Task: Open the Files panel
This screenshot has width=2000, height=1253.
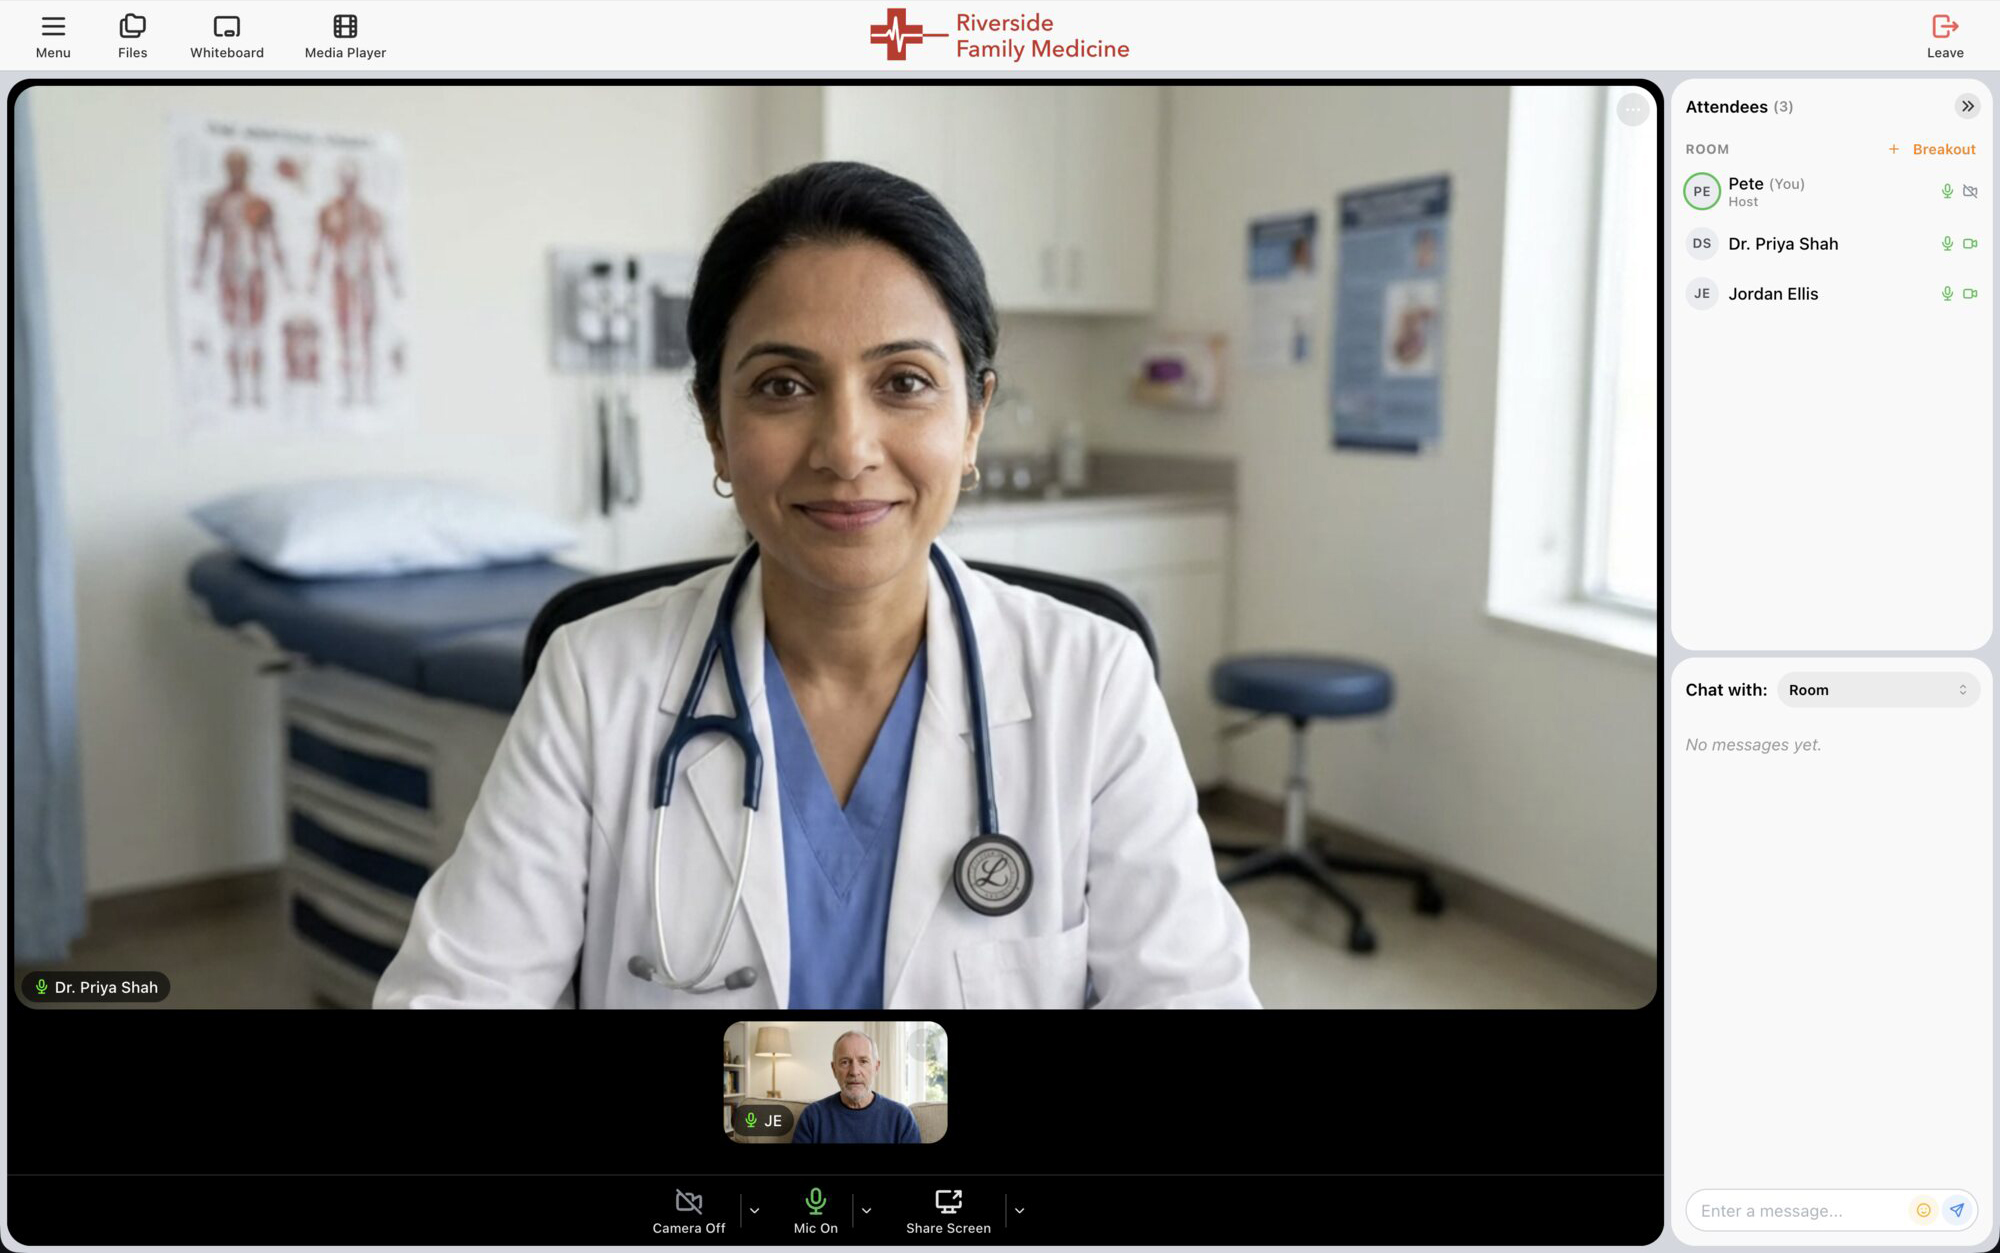Action: pos(132,36)
